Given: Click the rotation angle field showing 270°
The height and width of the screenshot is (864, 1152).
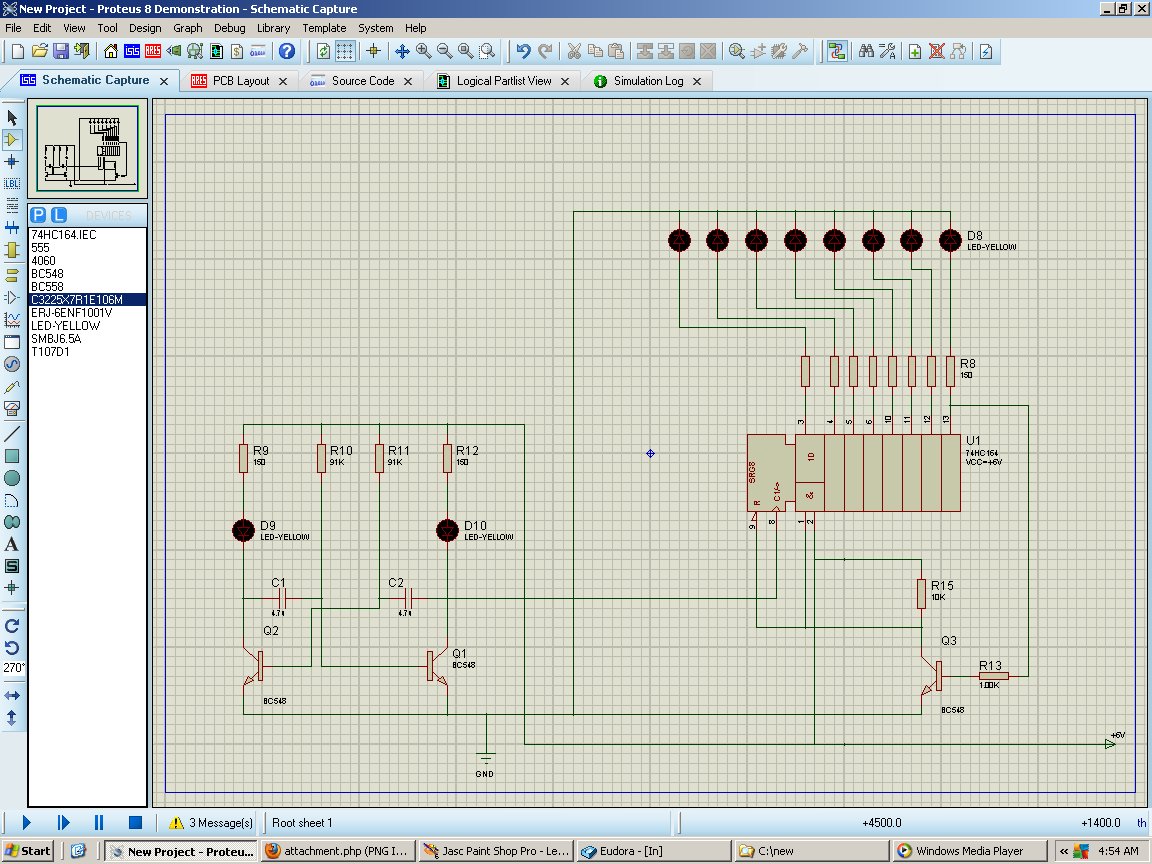Looking at the screenshot, I should click(12, 668).
